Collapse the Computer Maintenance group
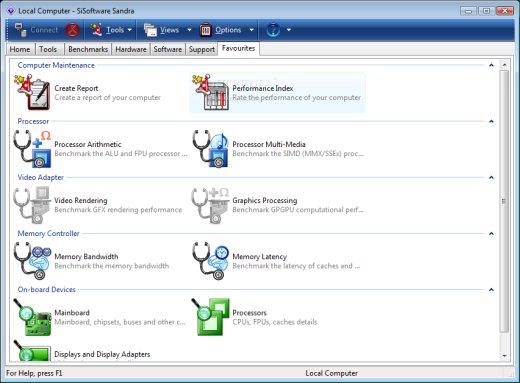The width and height of the screenshot is (520, 383). (x=491, y=65)
